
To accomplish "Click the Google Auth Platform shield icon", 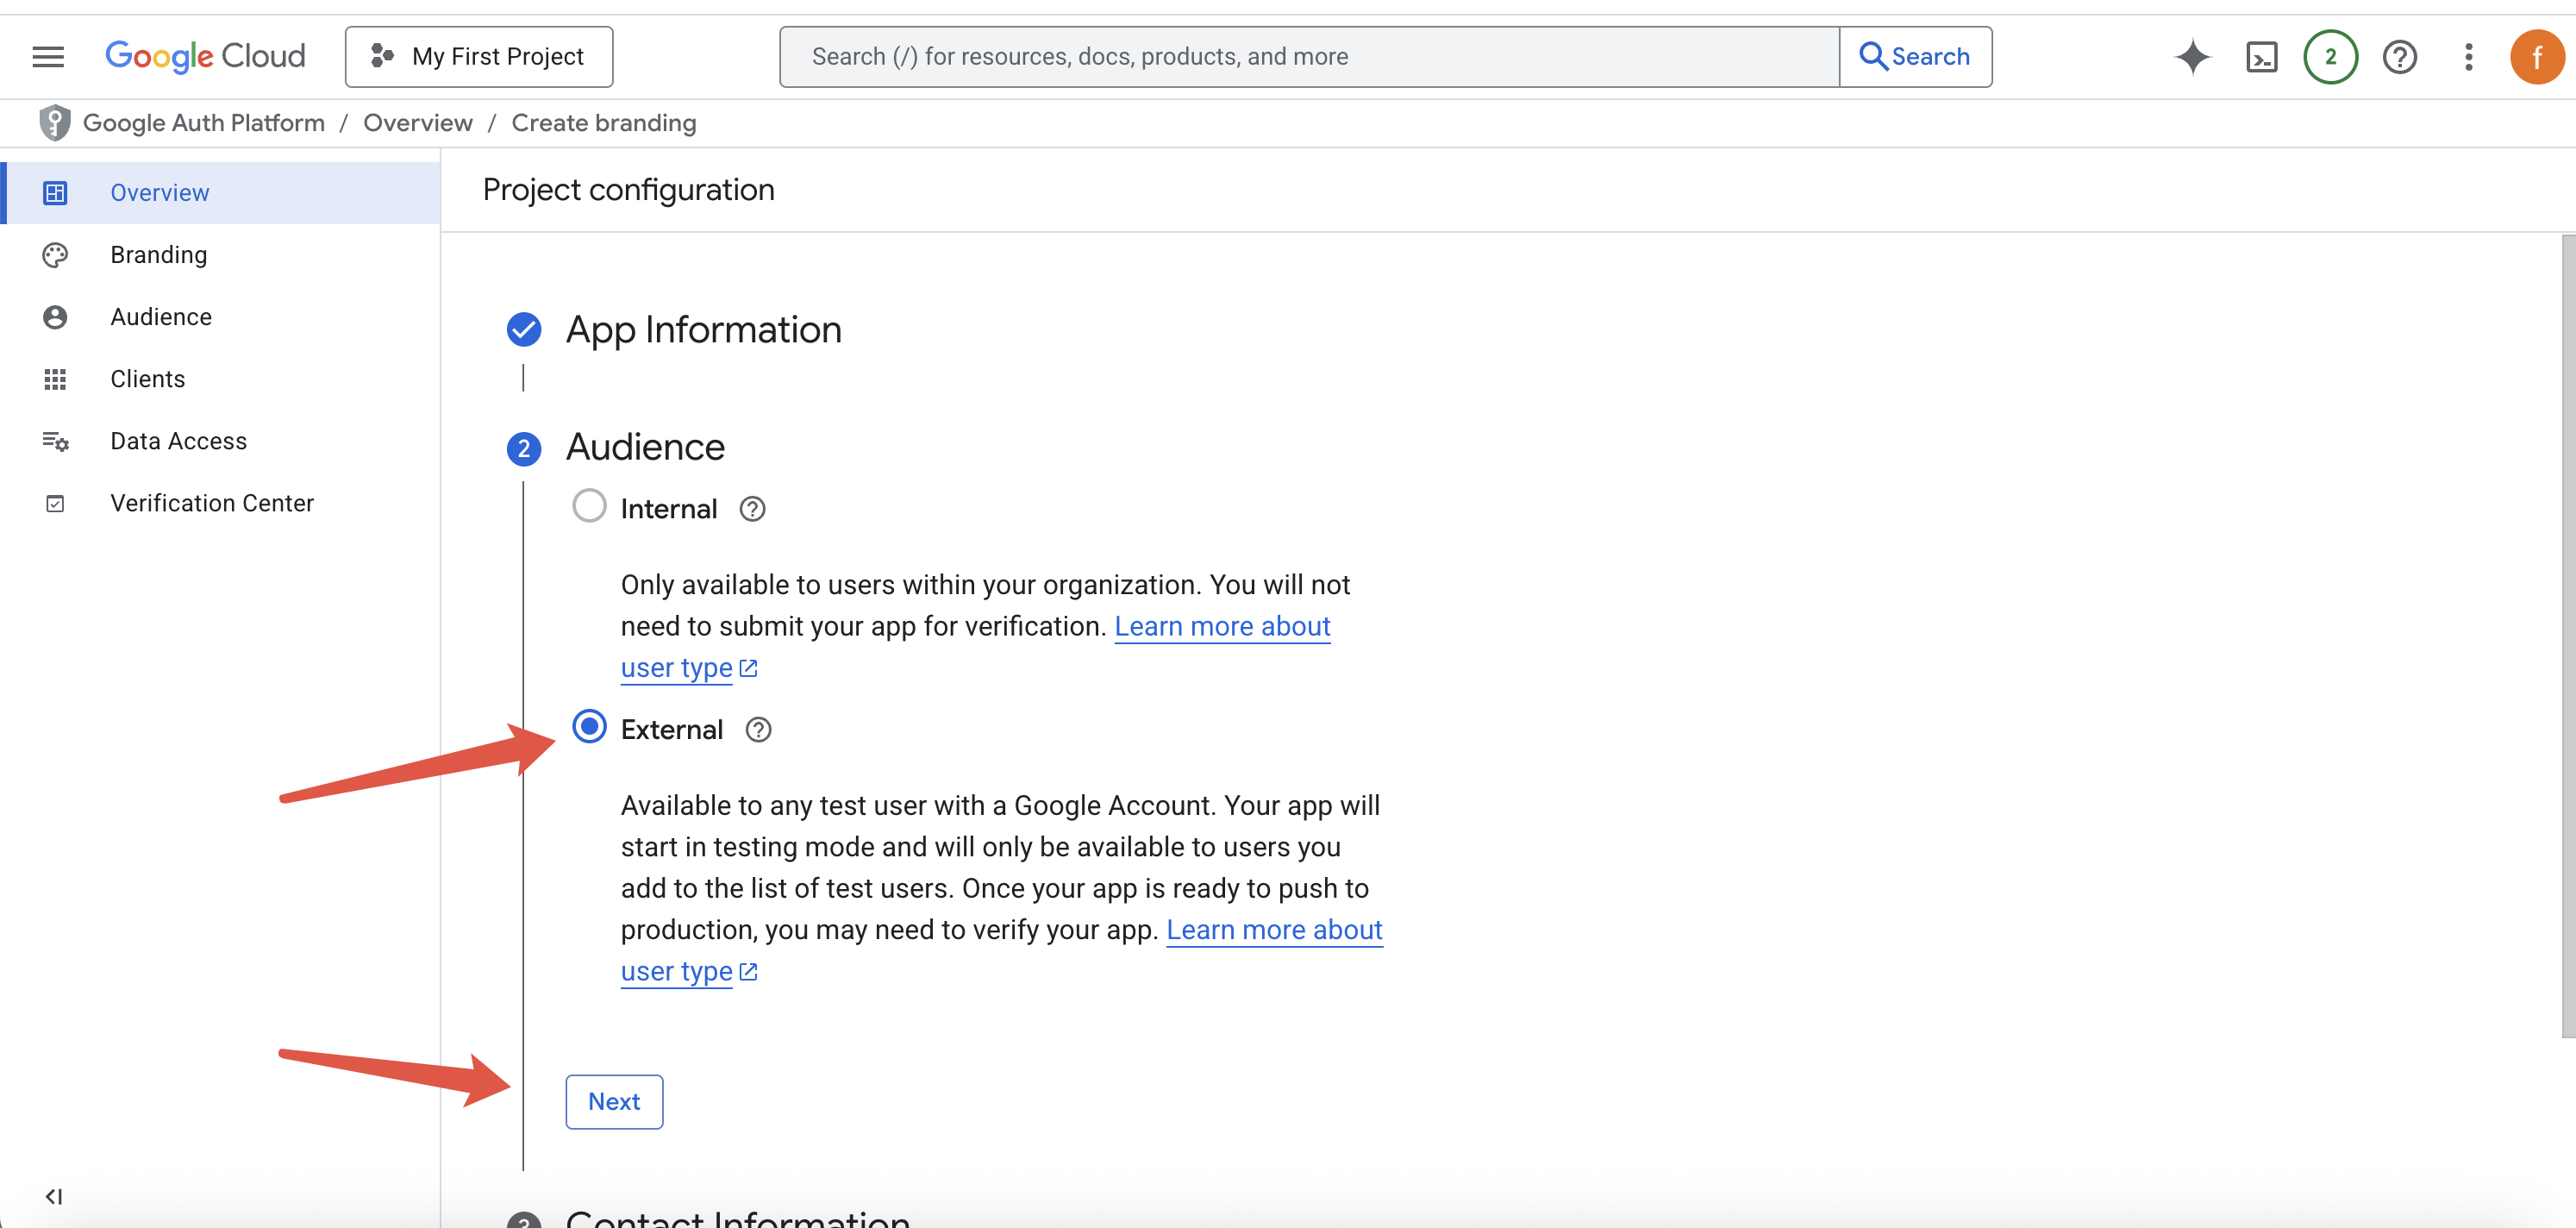I will point(54,123).
